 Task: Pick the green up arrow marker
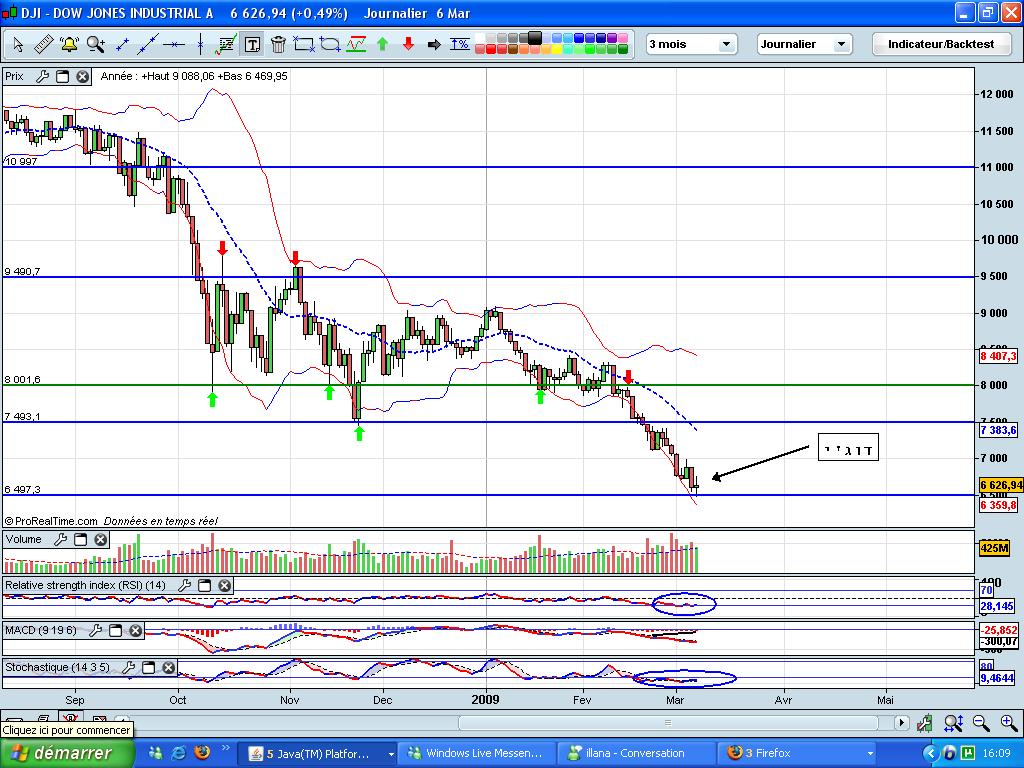pos(383,44)
